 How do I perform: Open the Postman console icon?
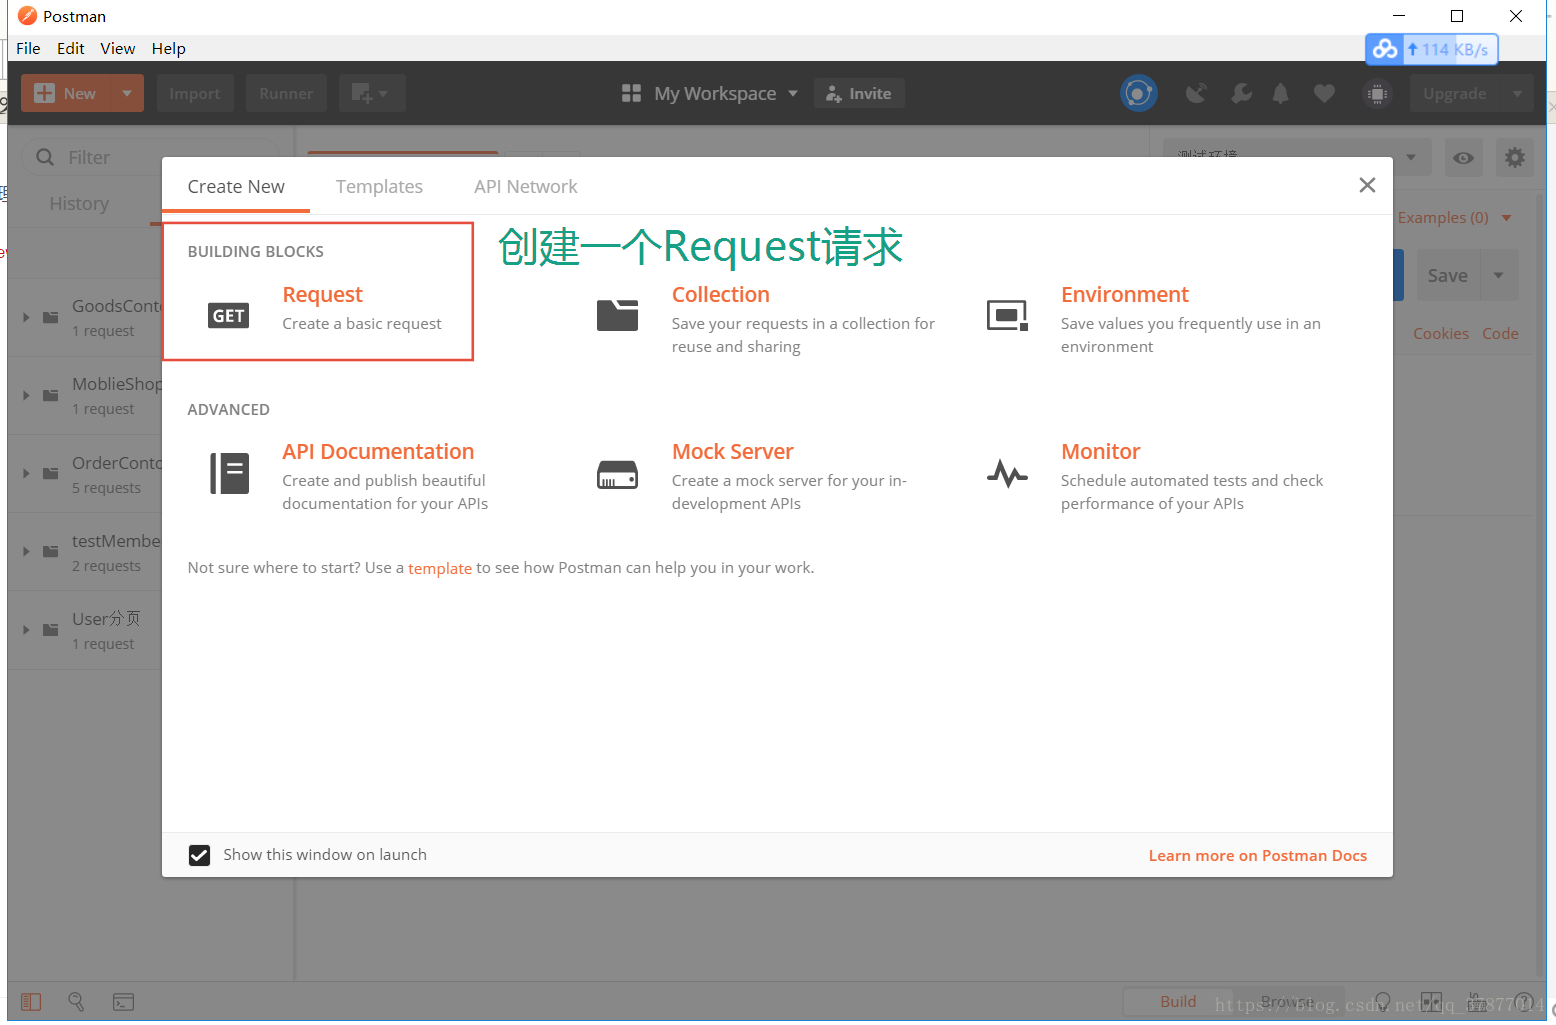[123, 1001]
